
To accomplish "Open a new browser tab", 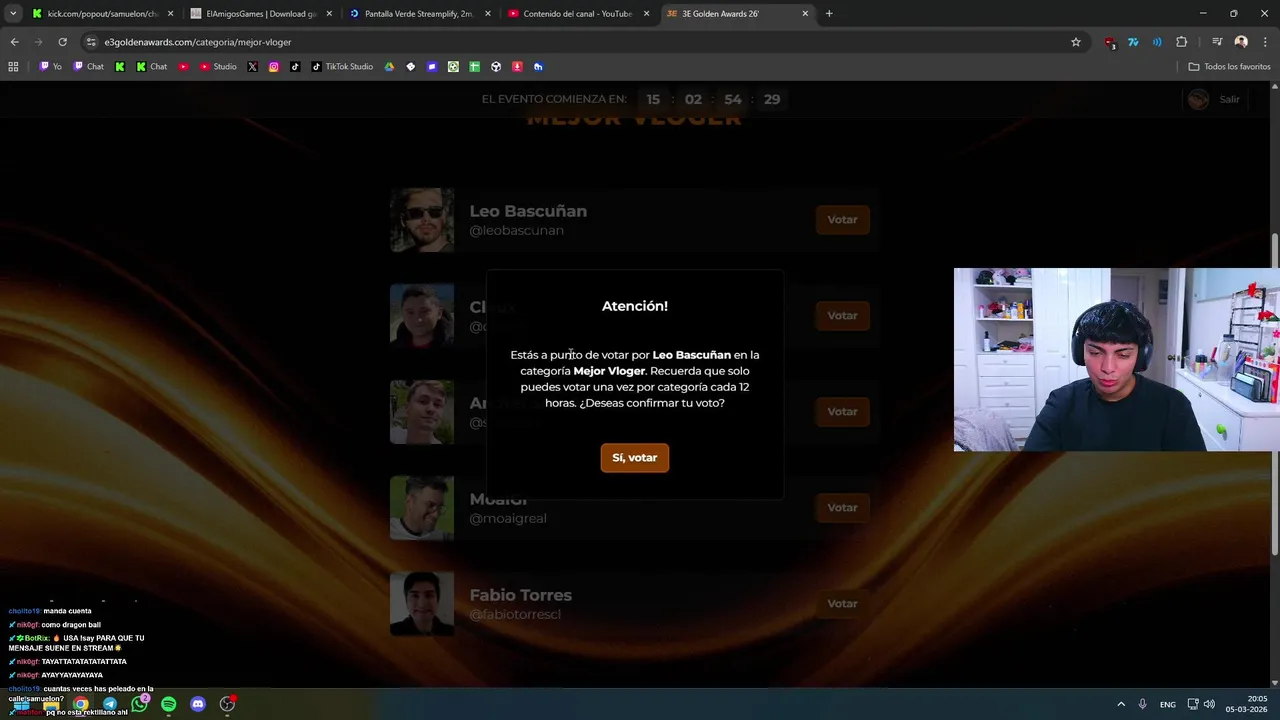I will point(829,14).
